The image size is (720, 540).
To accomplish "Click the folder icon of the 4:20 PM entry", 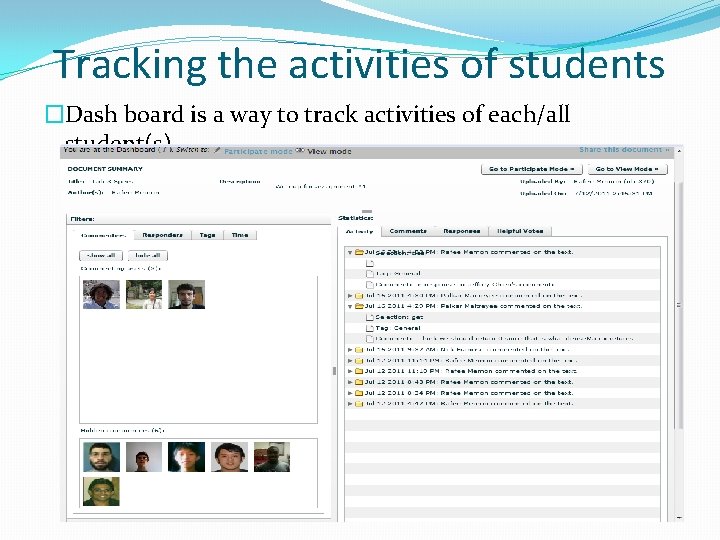I will (360, 306).
